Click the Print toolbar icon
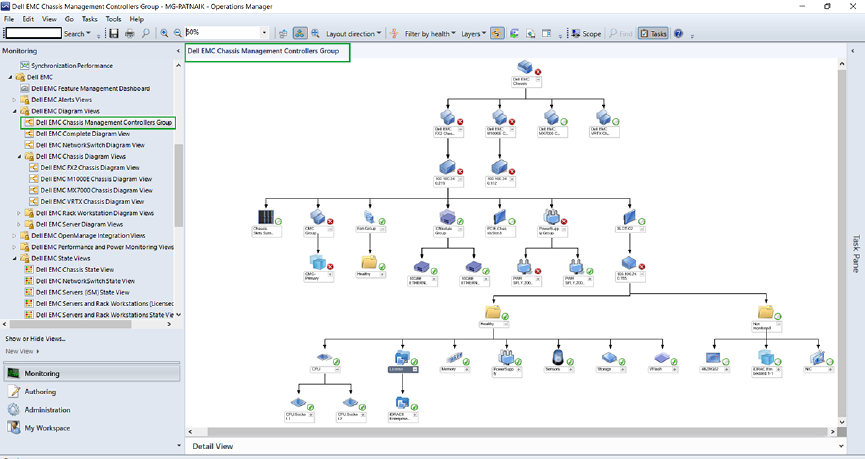Screen dimensions: 865x459 130,34
